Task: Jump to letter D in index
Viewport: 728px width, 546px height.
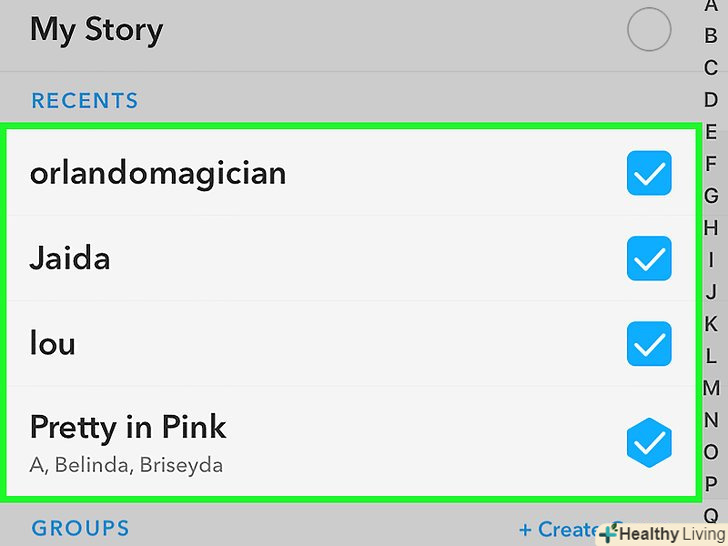Action: coord(711,100)
